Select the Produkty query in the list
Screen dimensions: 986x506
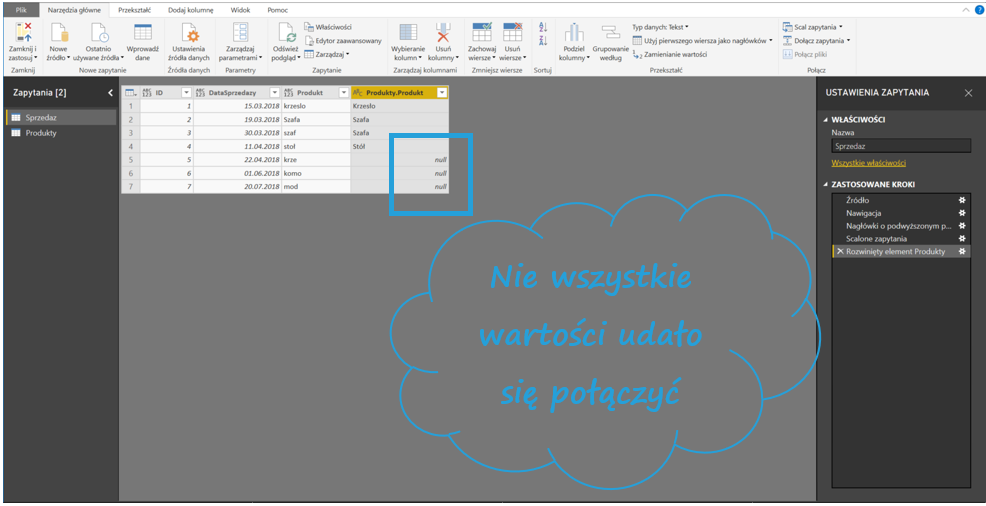pyautogui.click(x=41, y=132)
